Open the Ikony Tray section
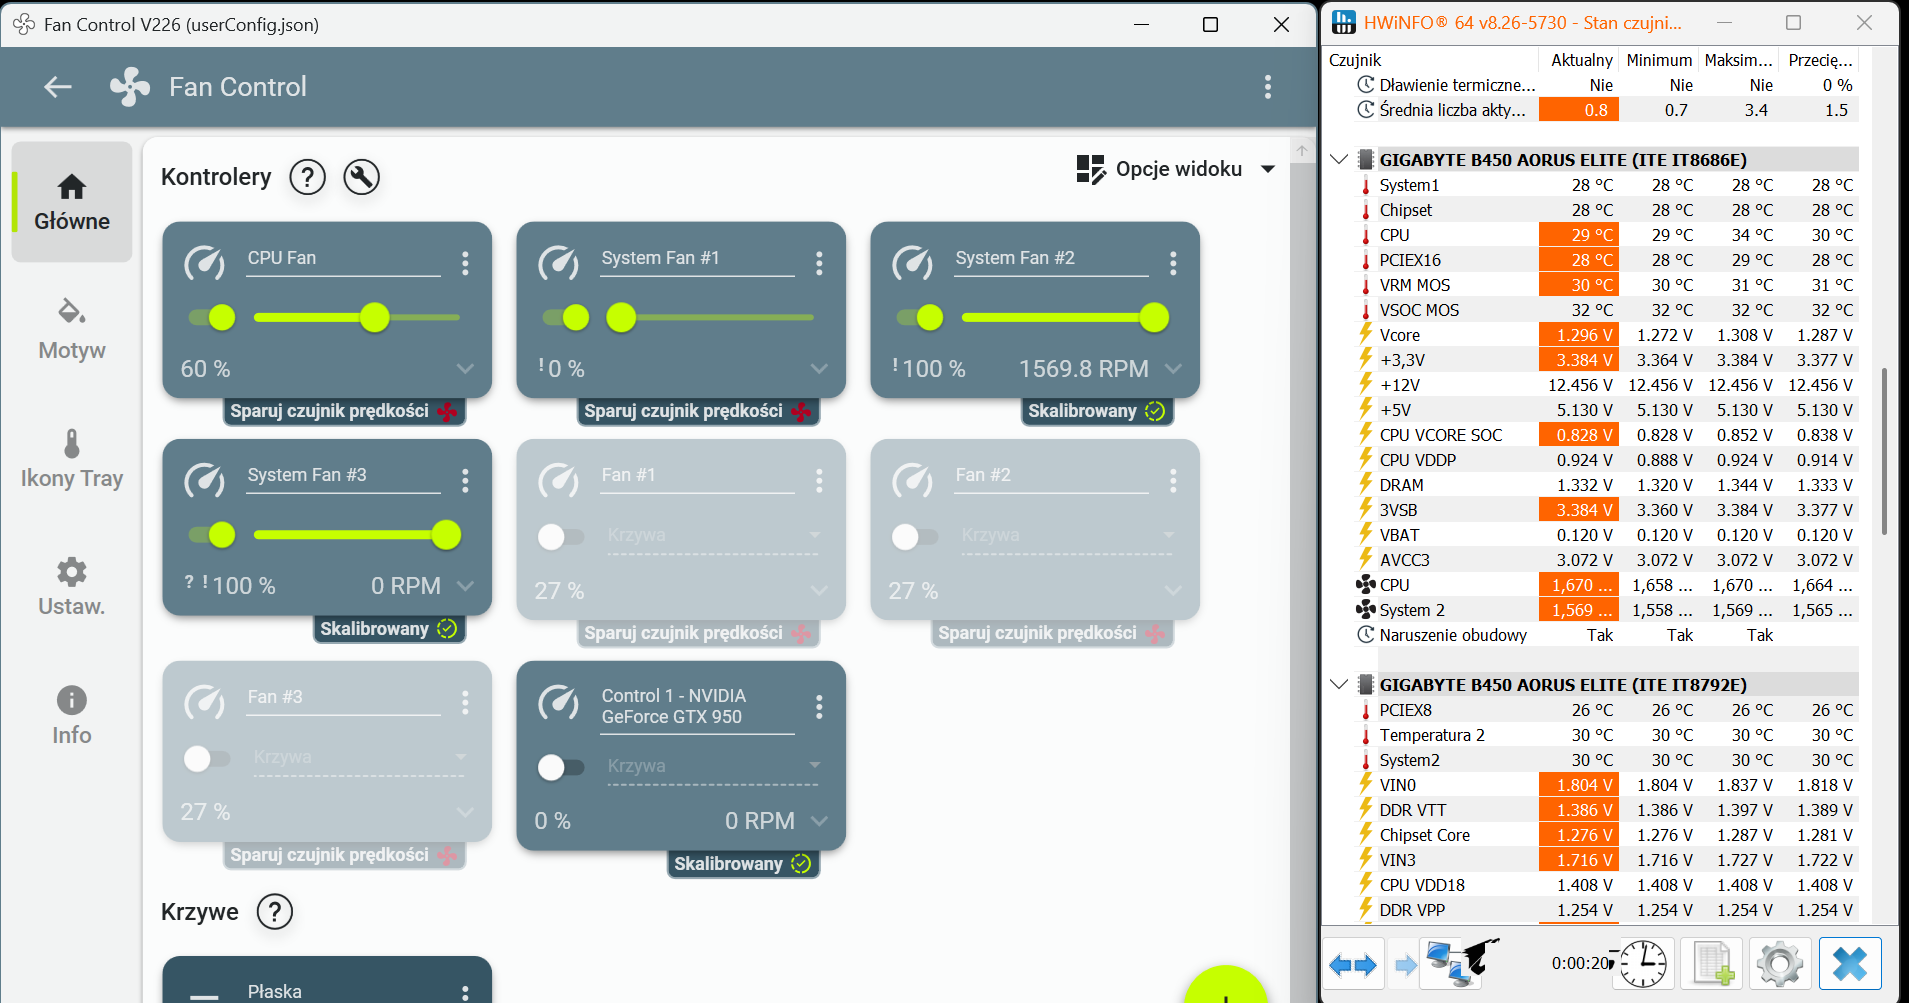 [x=71, y=458]
